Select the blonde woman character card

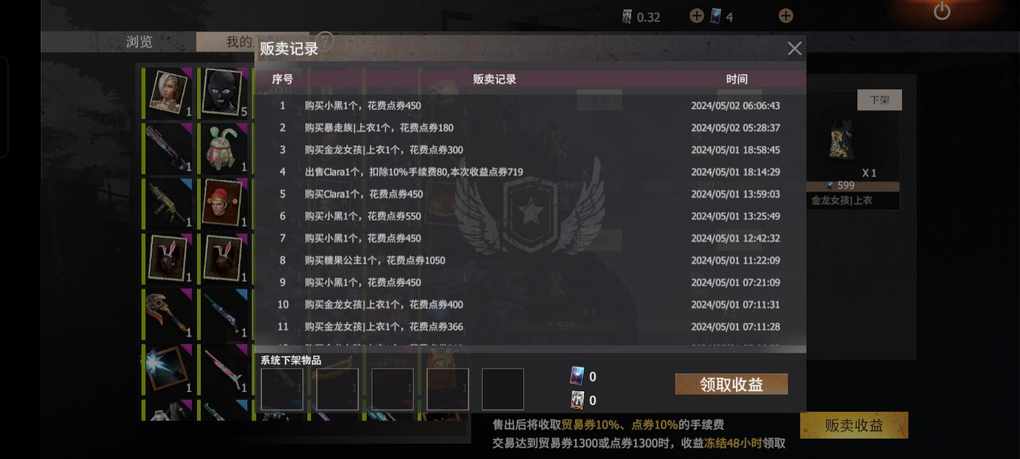(x=169, y=93)
